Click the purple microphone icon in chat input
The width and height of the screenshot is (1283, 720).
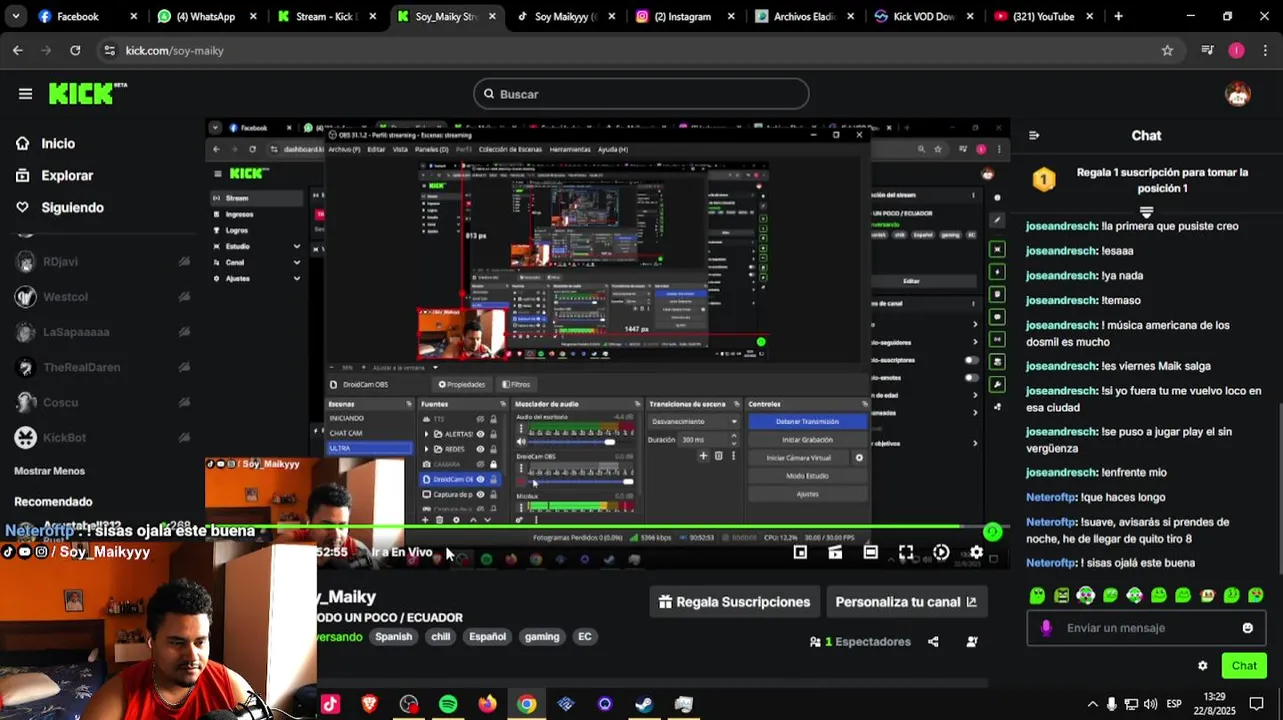[x=1046, y=628]
